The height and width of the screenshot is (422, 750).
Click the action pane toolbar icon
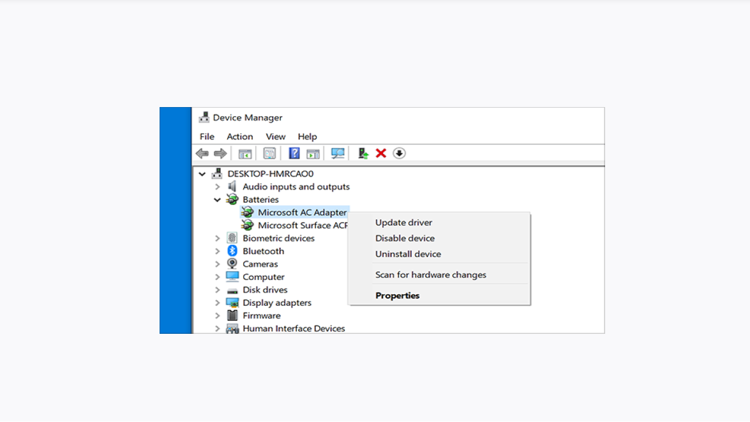pyautogui.click(x=313, y=154)
